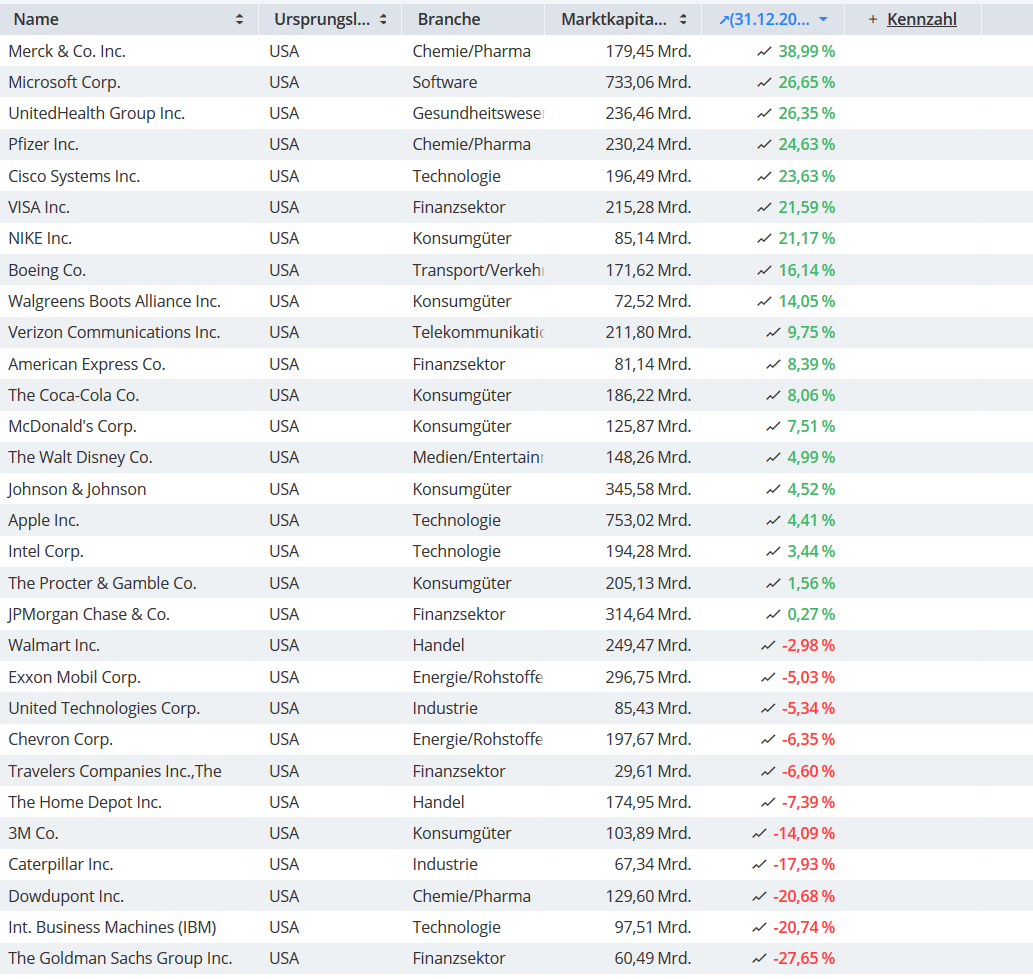Open the Caterpillar Inc. entry
This screenshot has height=979, width=1033.
[x=61, y=864]
